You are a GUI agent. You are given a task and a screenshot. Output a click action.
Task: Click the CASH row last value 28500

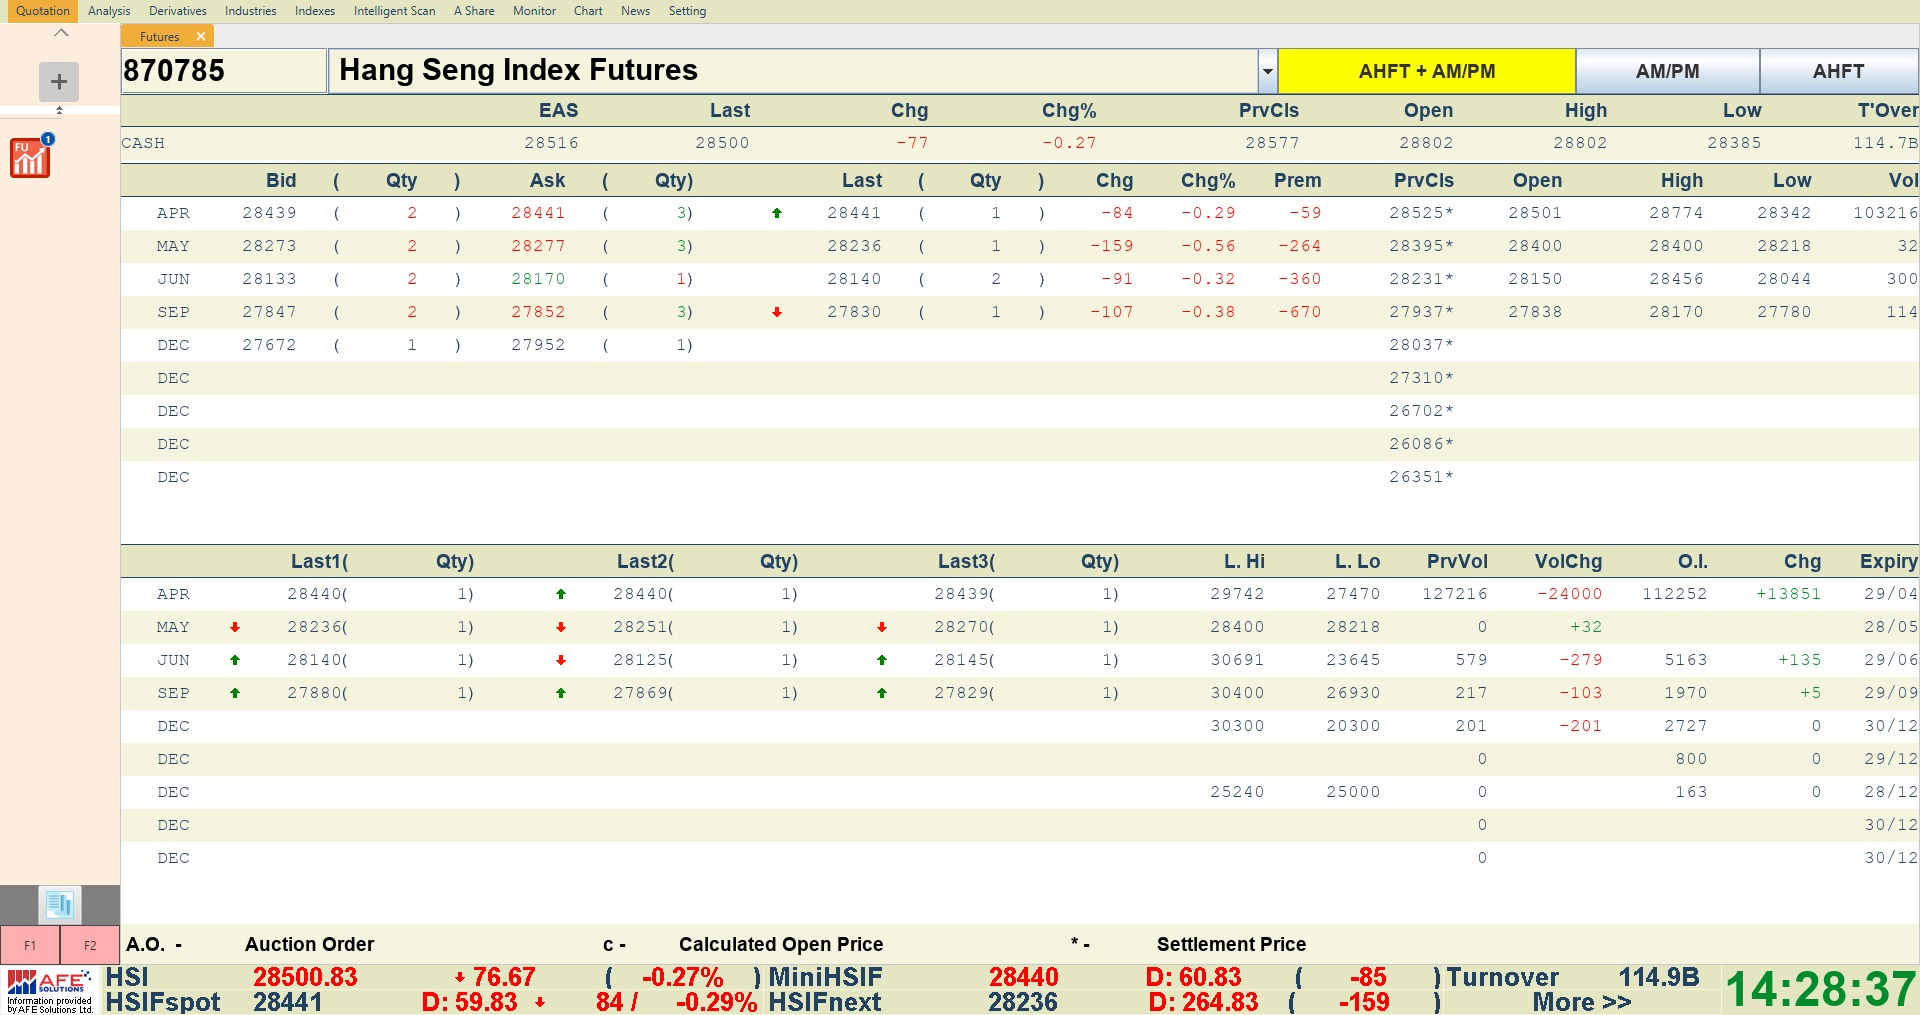pyautogui.click(x=722, y=143)
